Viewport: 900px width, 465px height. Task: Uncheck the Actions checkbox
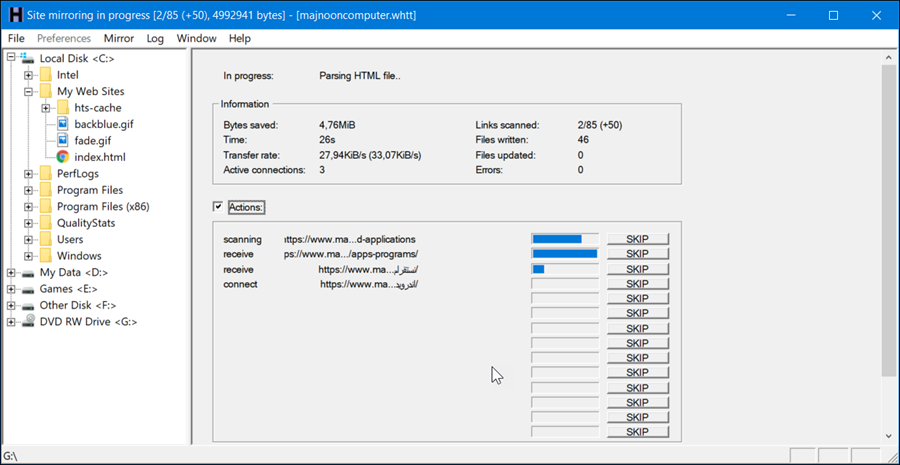coord(218,207)
